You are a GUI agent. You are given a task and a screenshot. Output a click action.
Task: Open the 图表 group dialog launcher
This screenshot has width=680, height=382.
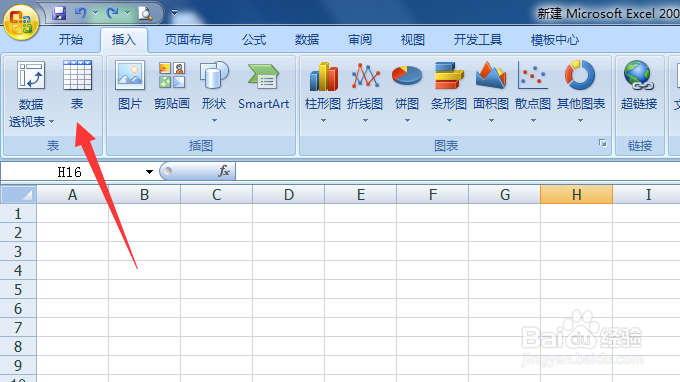click(602, 143)
